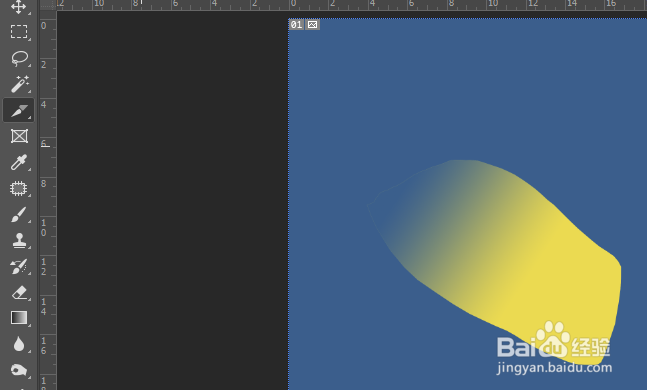Select the Lasso tool
The width and height of the screenshot is (647, 390).
(x=19, y=58)
